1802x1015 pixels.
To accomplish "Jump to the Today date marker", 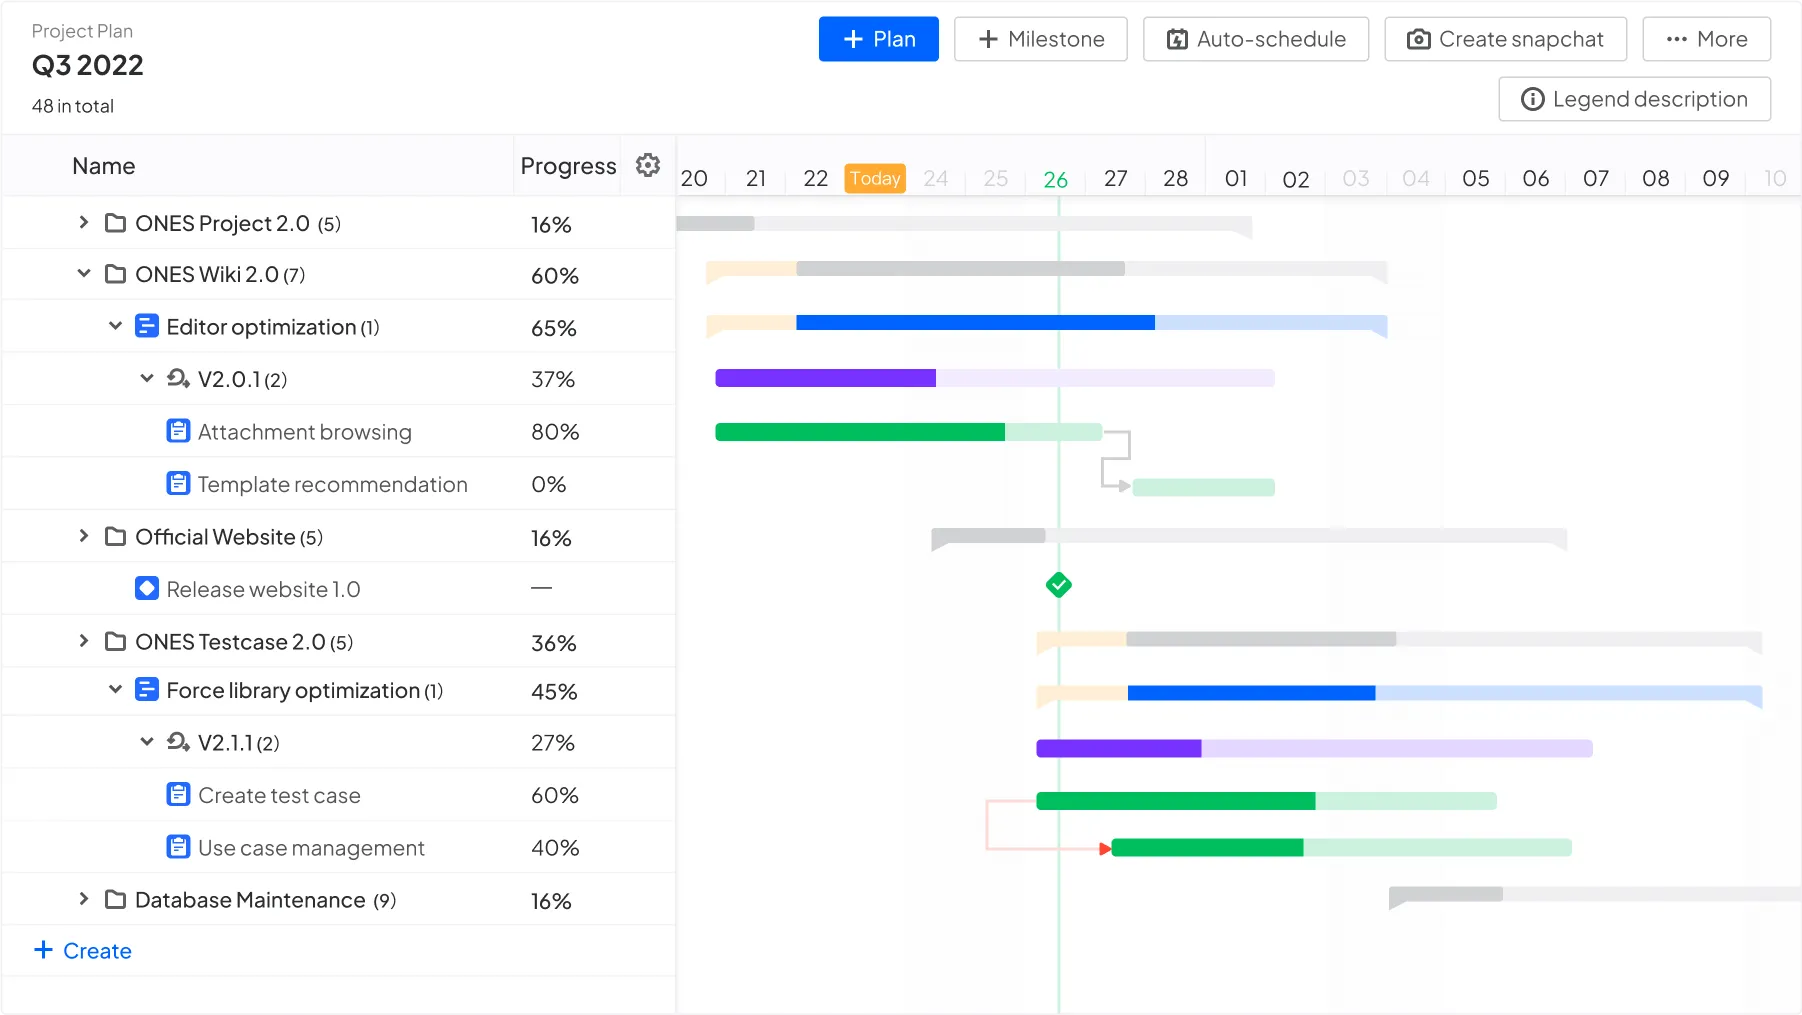I will pyautogui.click(x=875, y=178).
